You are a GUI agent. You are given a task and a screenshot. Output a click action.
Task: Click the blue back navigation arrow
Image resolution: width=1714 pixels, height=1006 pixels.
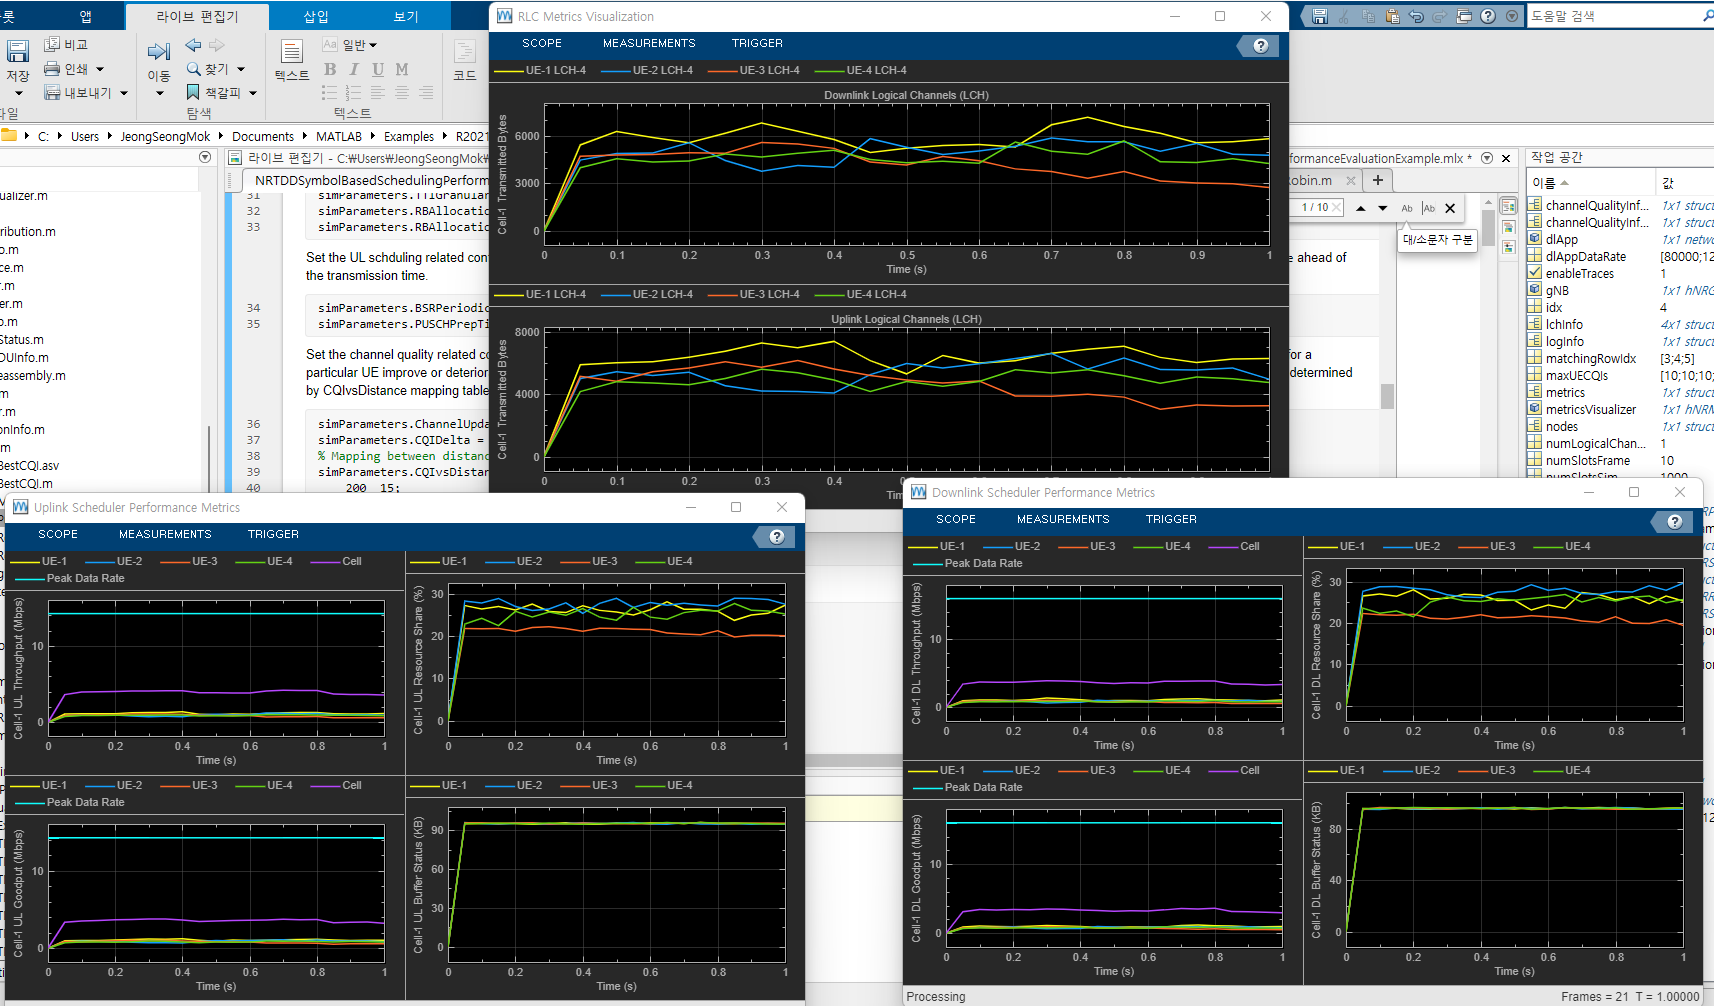point(194,45)
